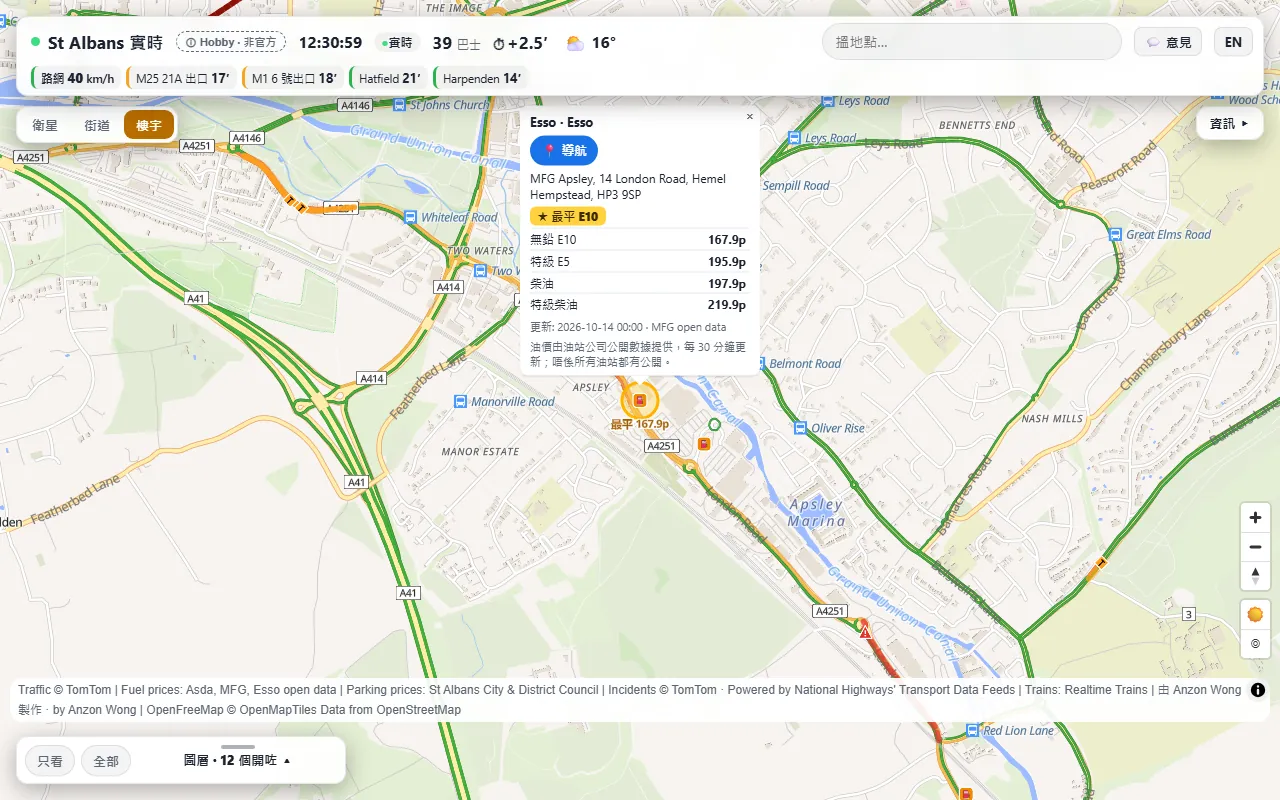Select the Red Lion Lane bus stop icon
The height and width of the screenshot is (800, 1280).
(972, 731)
